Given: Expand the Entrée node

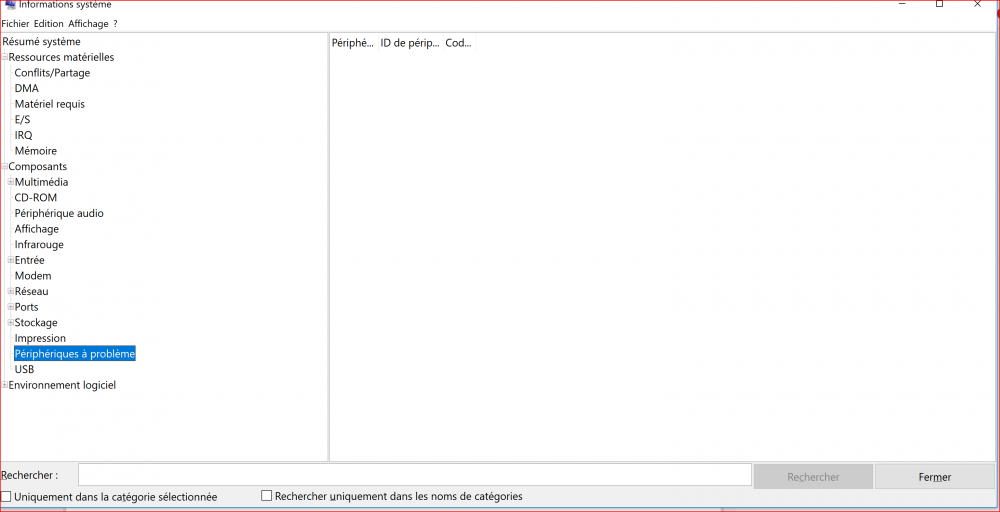Looking at the screenshot, I should pos(11,260).
